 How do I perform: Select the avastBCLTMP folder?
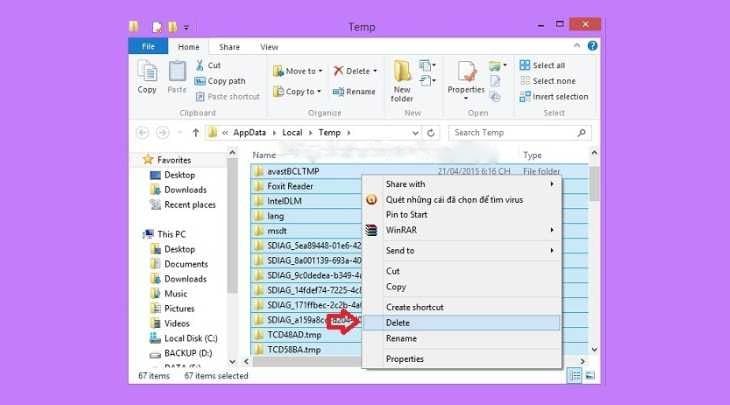[x=293, y=171]
